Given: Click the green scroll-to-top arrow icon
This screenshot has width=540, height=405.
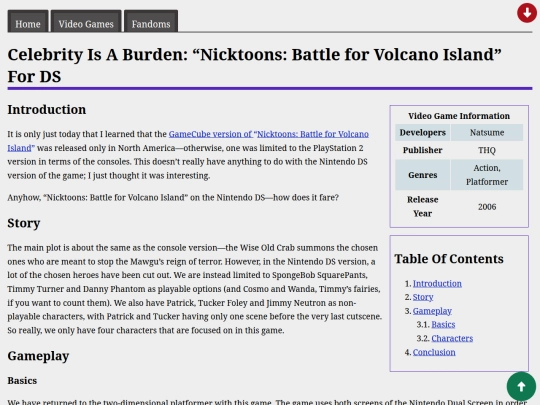Looking at the screenshot, I should tap(521, 386).
